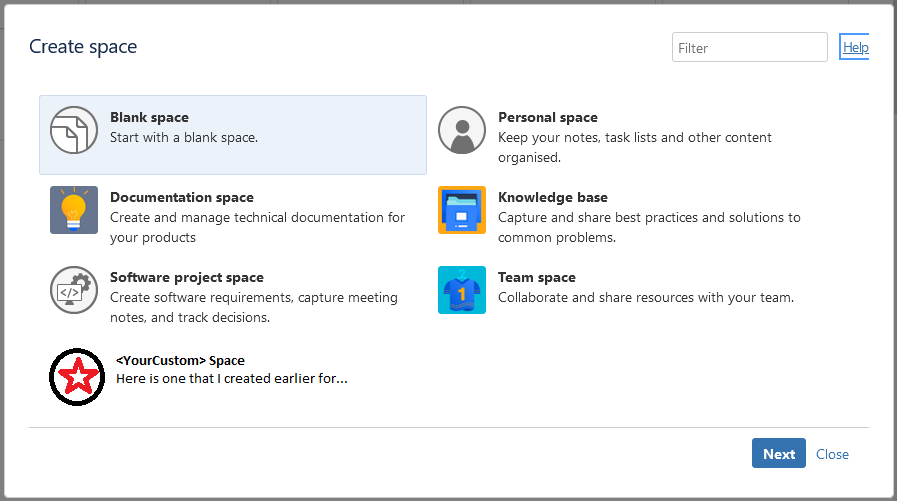Click 'Create and manage technical documentation' text

click(257, 228)
